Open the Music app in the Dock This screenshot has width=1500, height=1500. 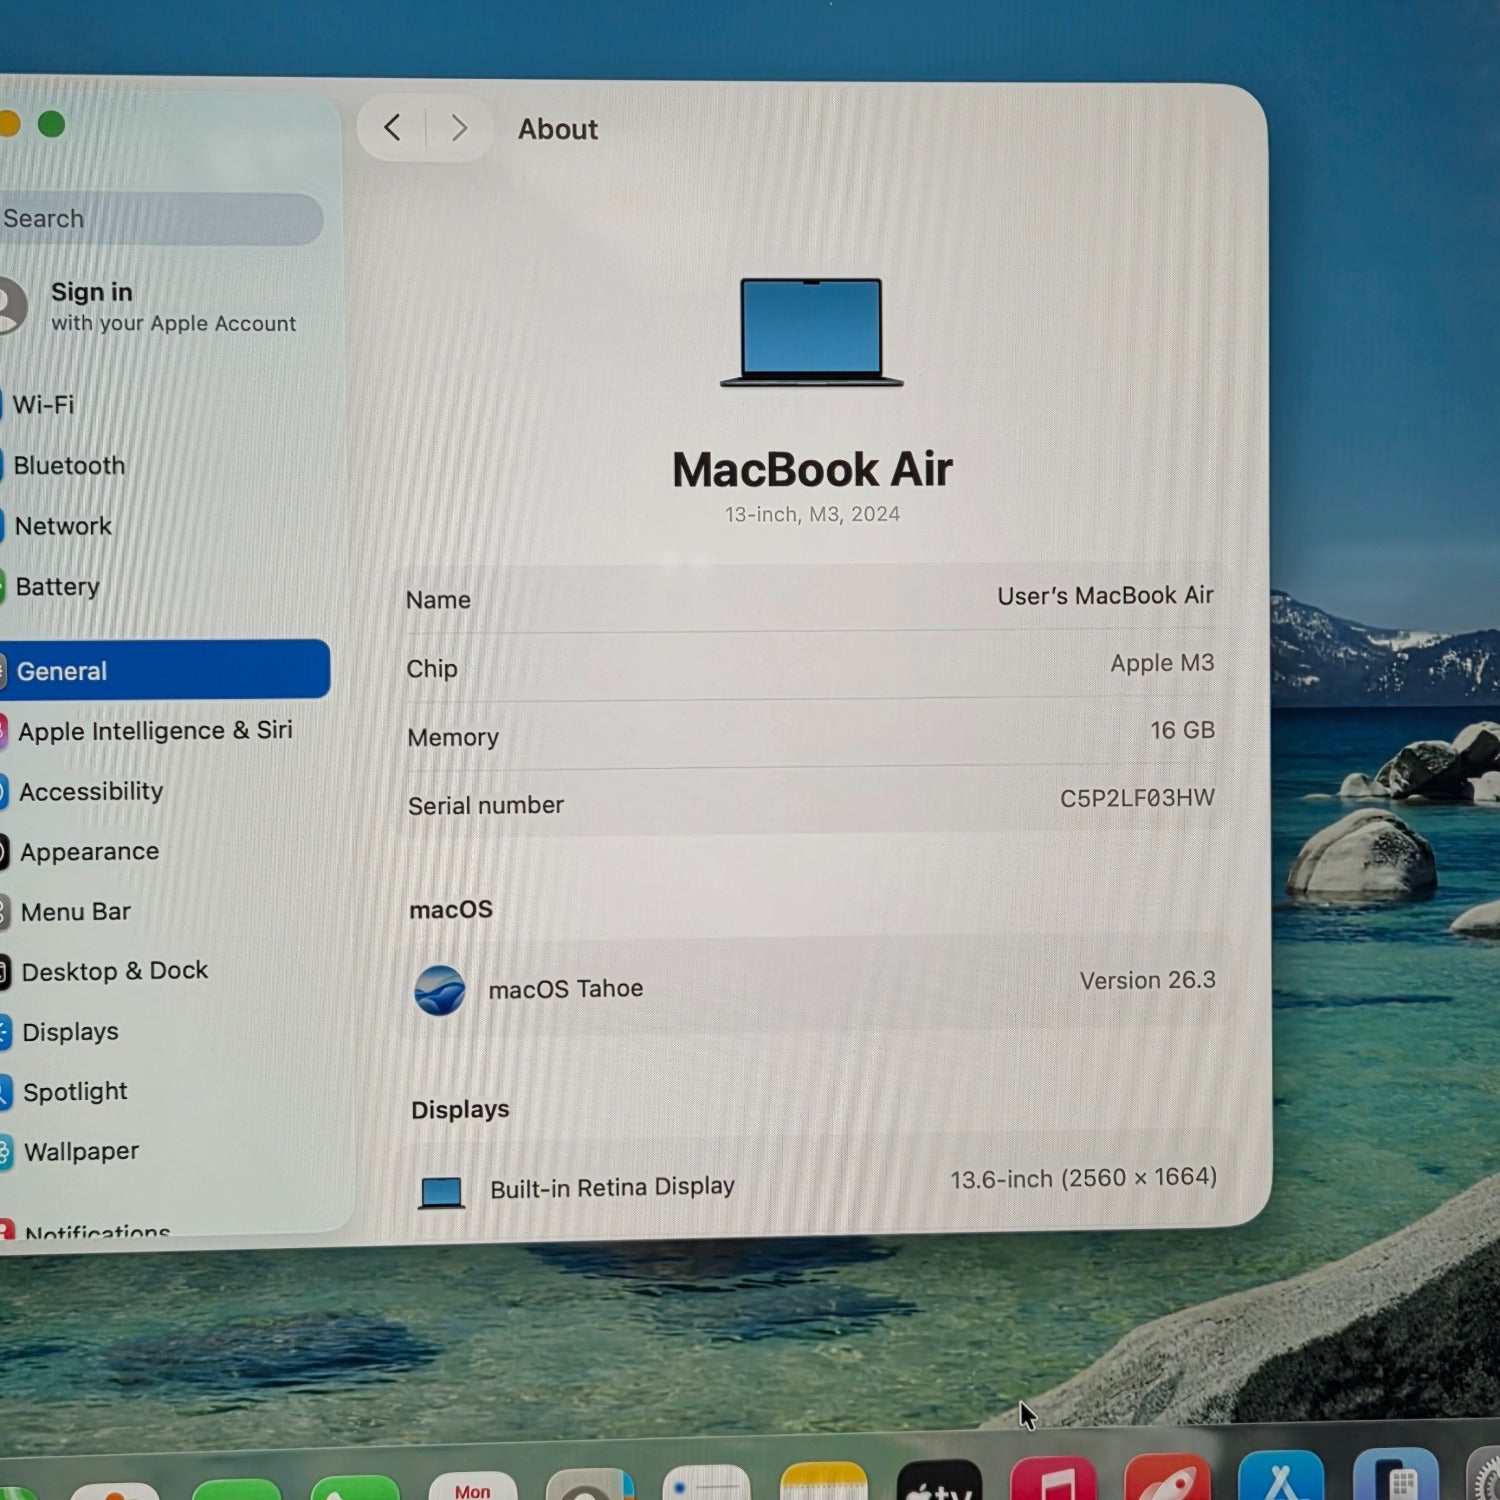point(1053,1479)
